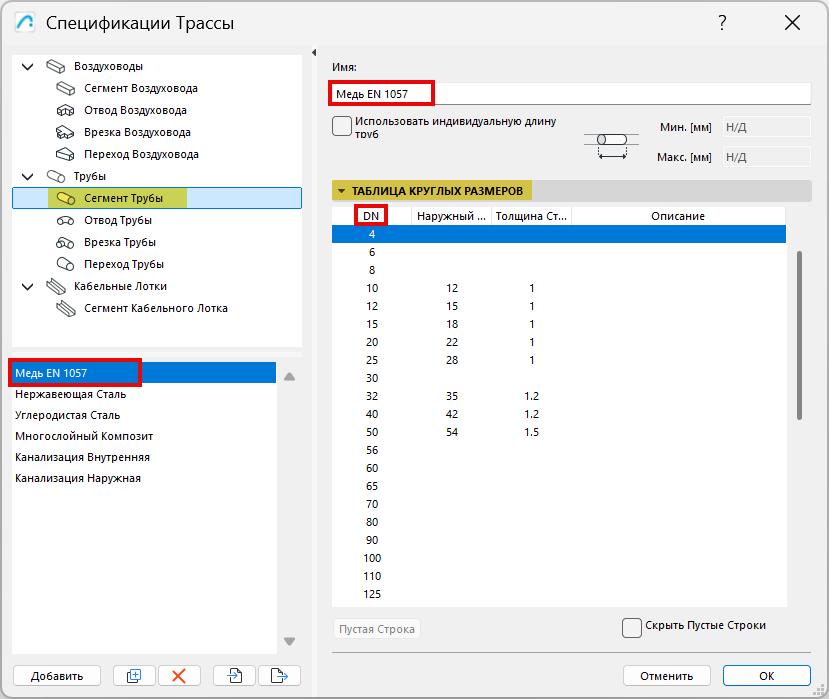Click the Сегмент Воздуховода icon
The image size is (829, 699).
[x=66, y=88]
